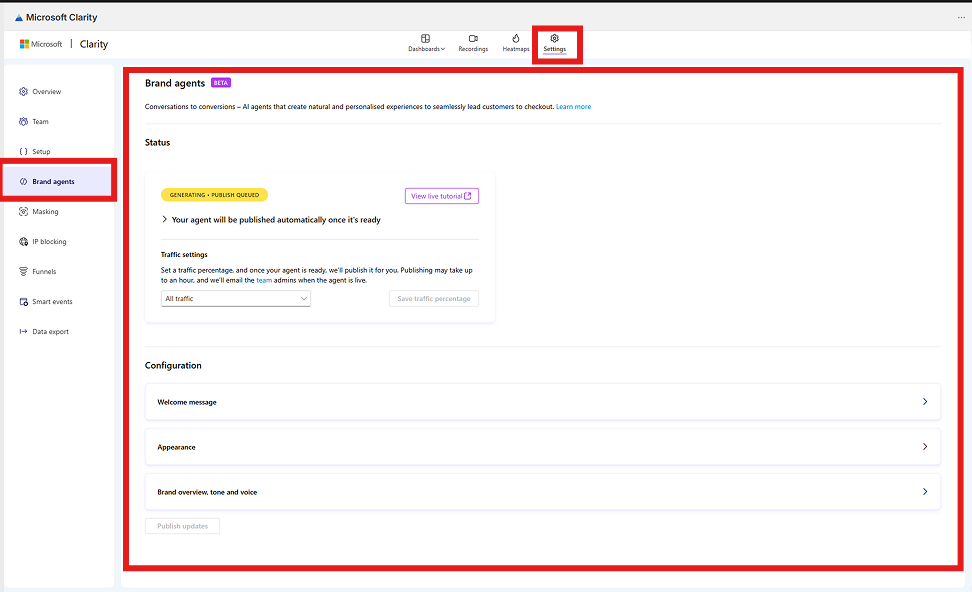Click the Traffic settings label

[184, 255]
